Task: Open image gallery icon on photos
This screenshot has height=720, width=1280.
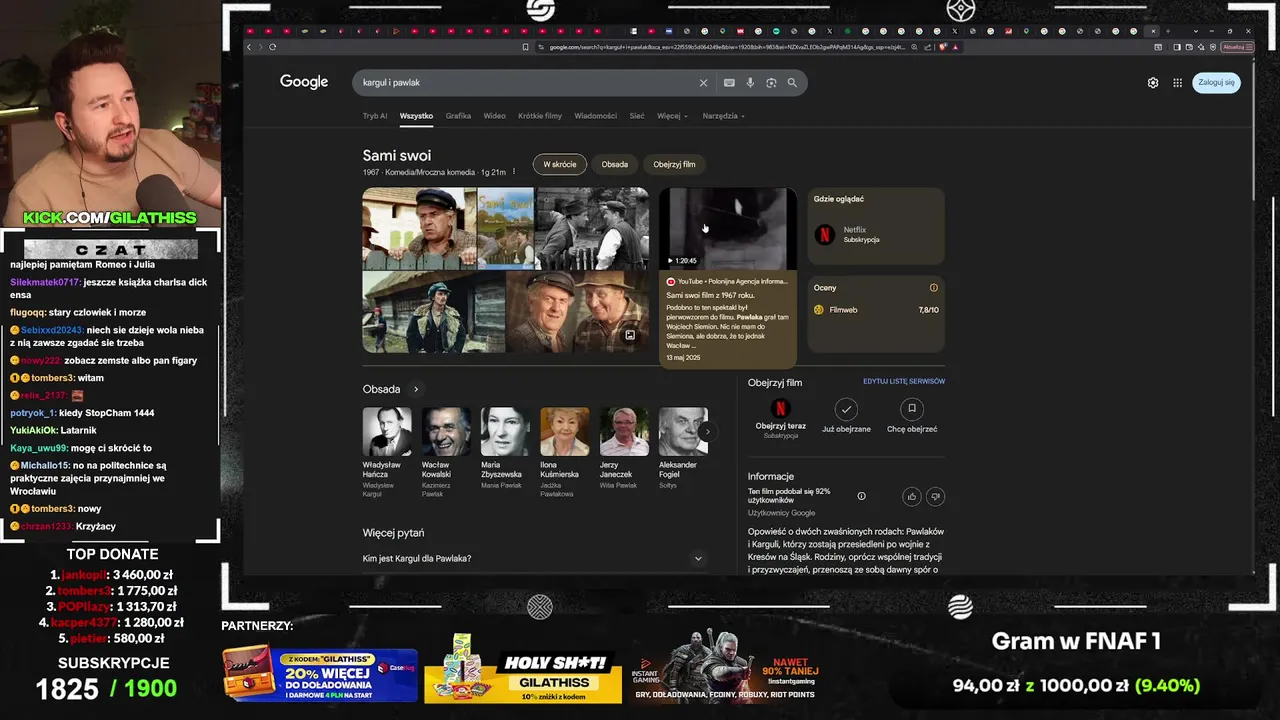Action: tap(630, 336)
